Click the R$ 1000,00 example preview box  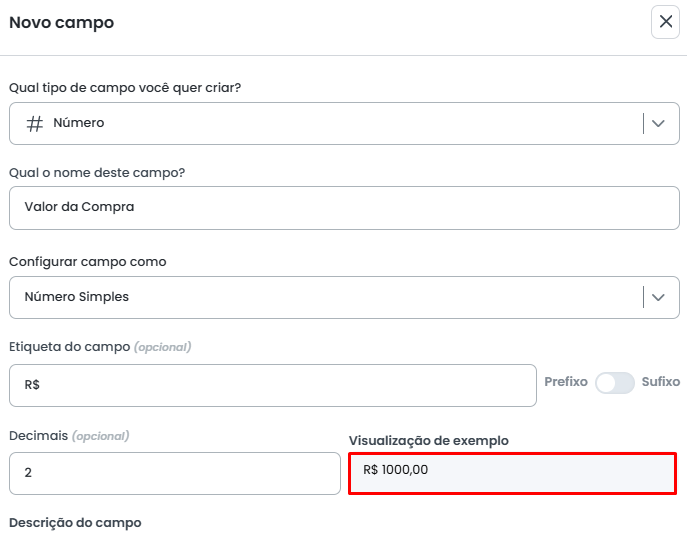(512, 473)
